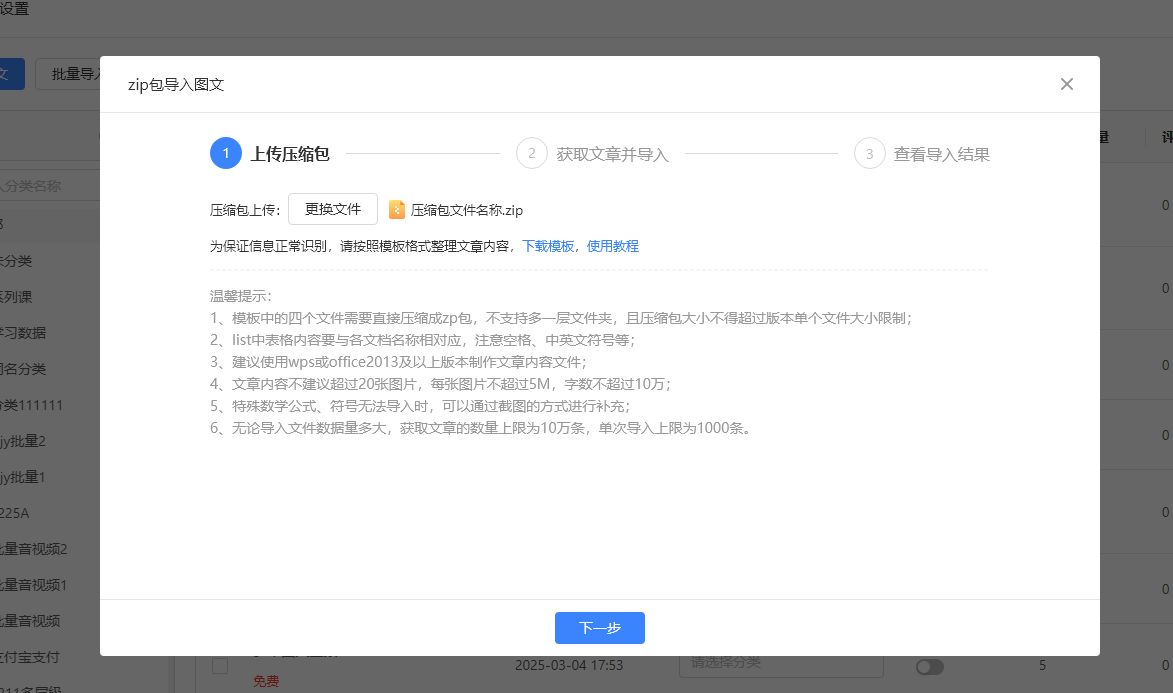Click the 下一步 button

(599, 628)
